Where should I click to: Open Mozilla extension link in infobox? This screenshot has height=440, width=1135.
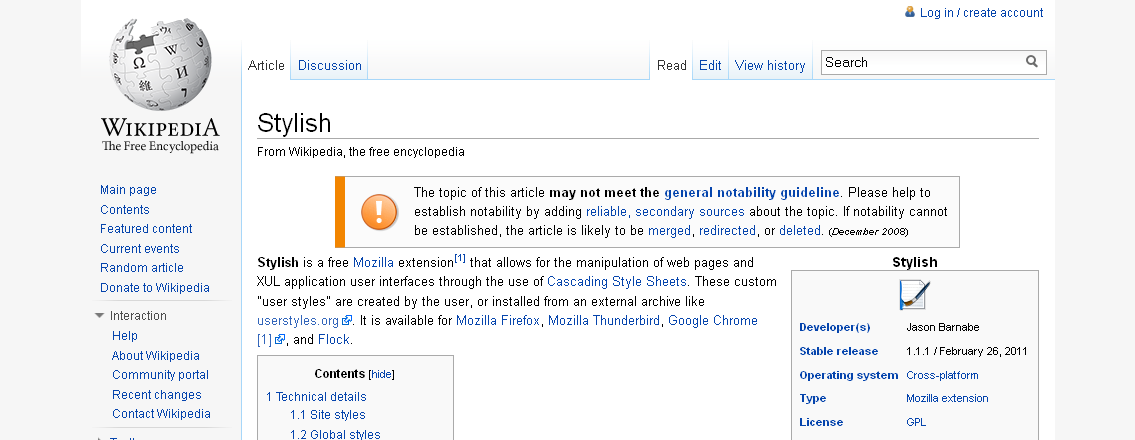[947, 398]
